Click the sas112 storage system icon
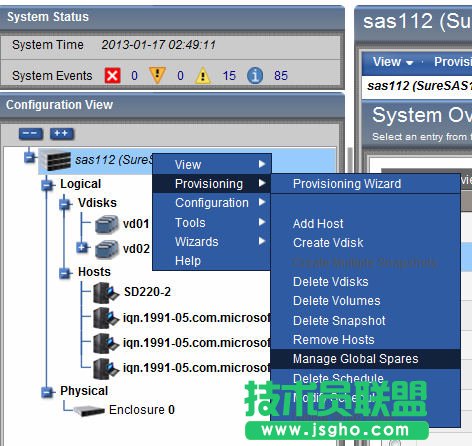This screenshot has width=472, height=446. click(x=58, y=160)
